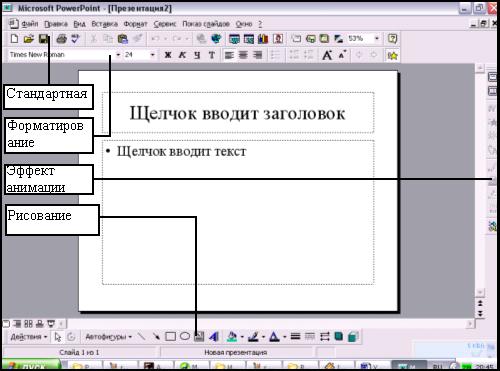The height and width of the screenshot is (371, 500).
Task: Click the Пуск start button
Action: (x=31, y=366)
